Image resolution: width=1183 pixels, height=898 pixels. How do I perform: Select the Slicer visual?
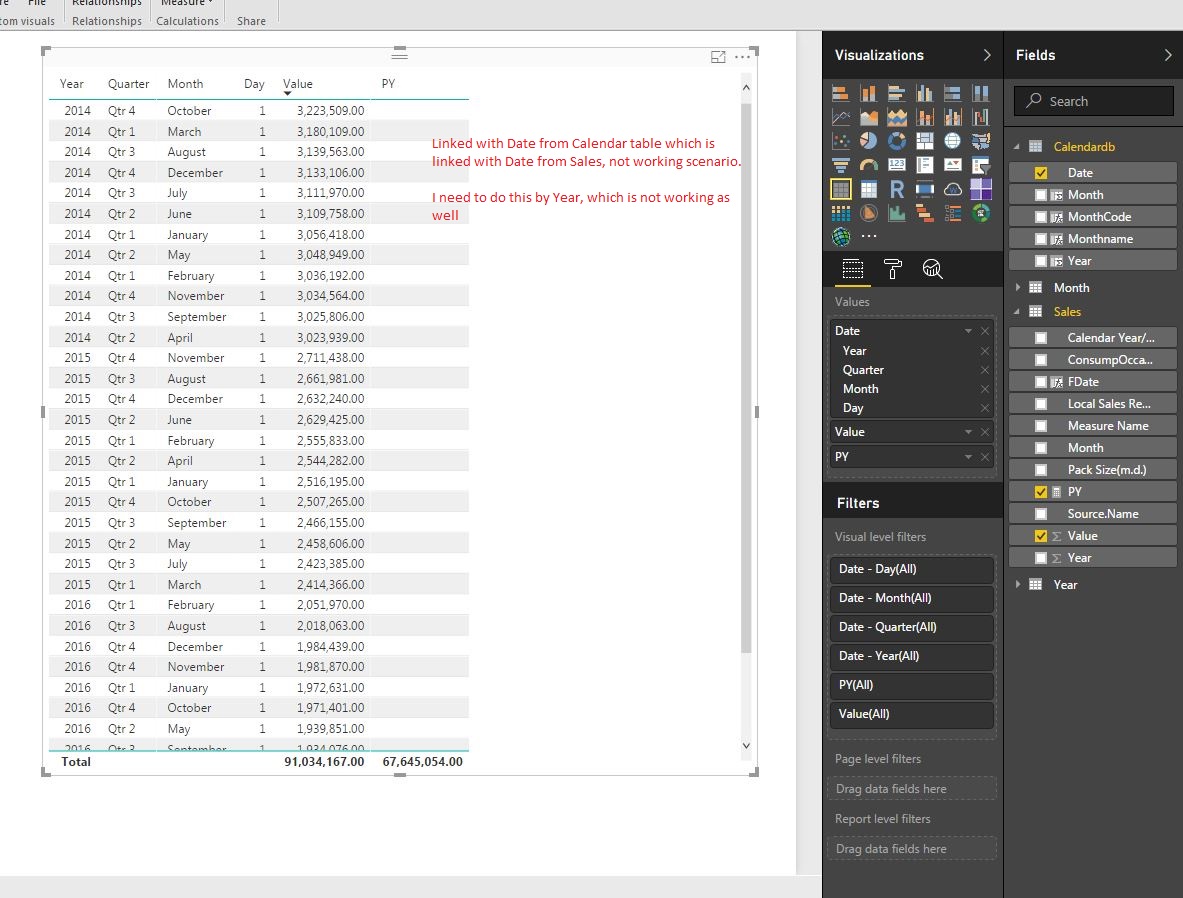tap(980, 165)
